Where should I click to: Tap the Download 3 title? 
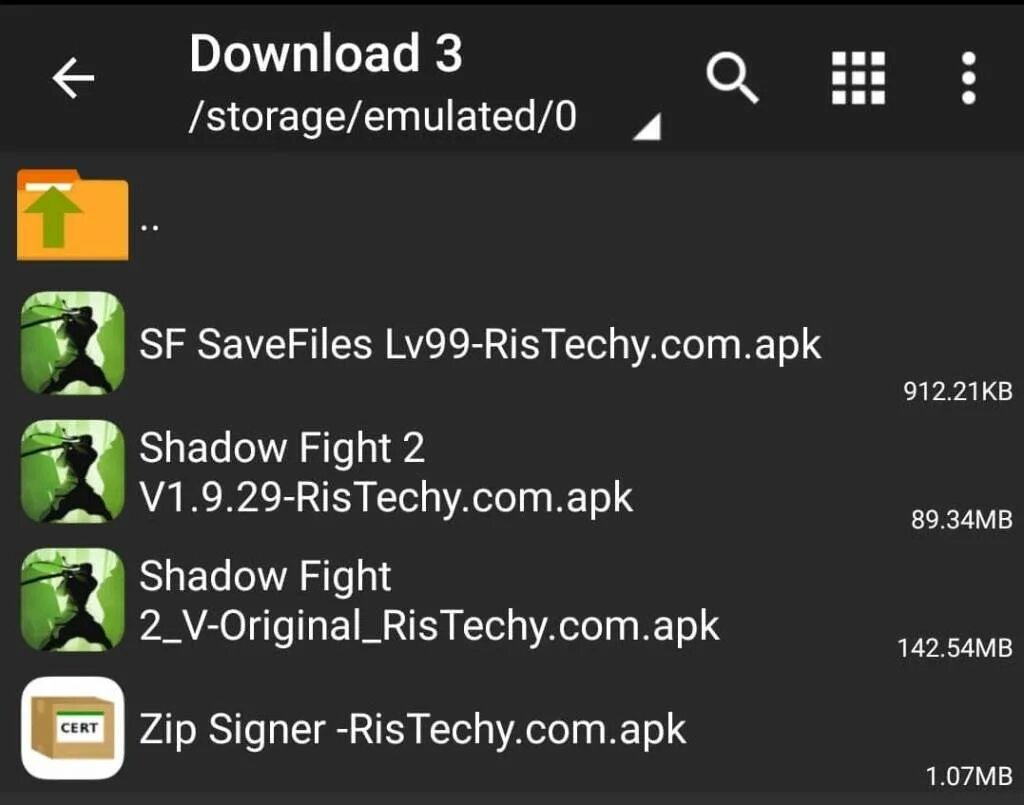325,54
